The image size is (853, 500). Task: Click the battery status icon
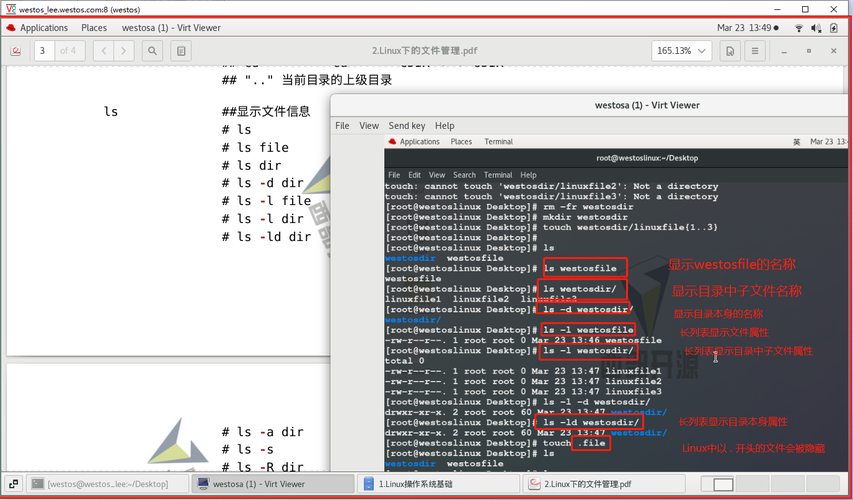834,28
